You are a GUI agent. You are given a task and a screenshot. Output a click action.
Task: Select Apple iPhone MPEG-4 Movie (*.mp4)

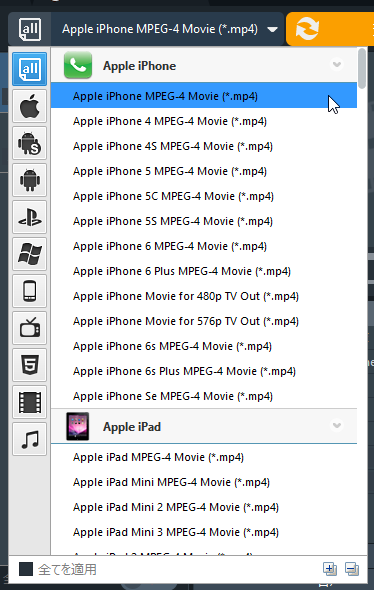204,96
